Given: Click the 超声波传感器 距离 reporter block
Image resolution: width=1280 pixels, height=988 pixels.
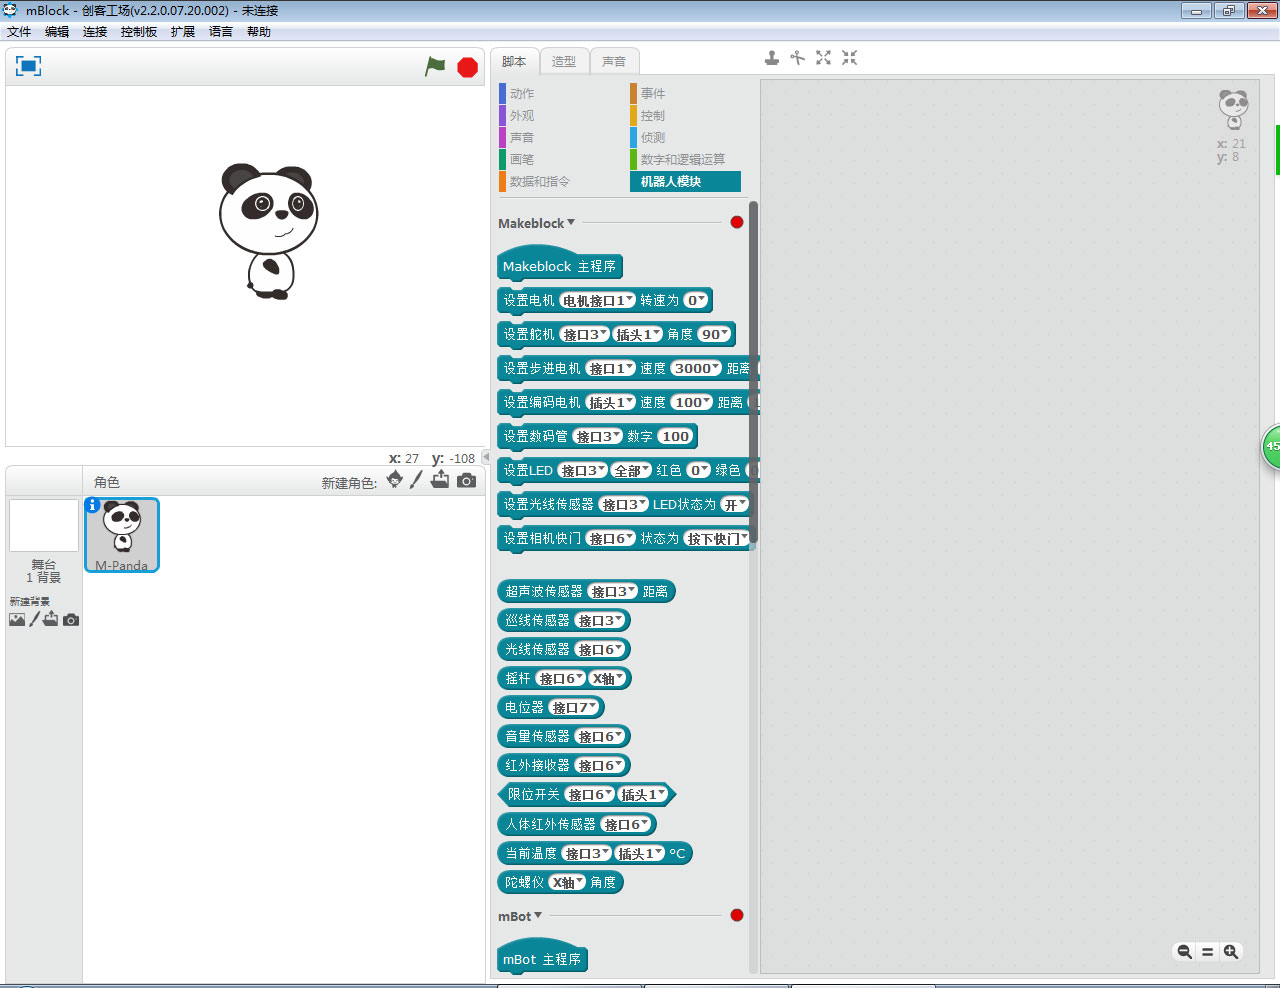Looking at the screenshot, I should point(586,591).
